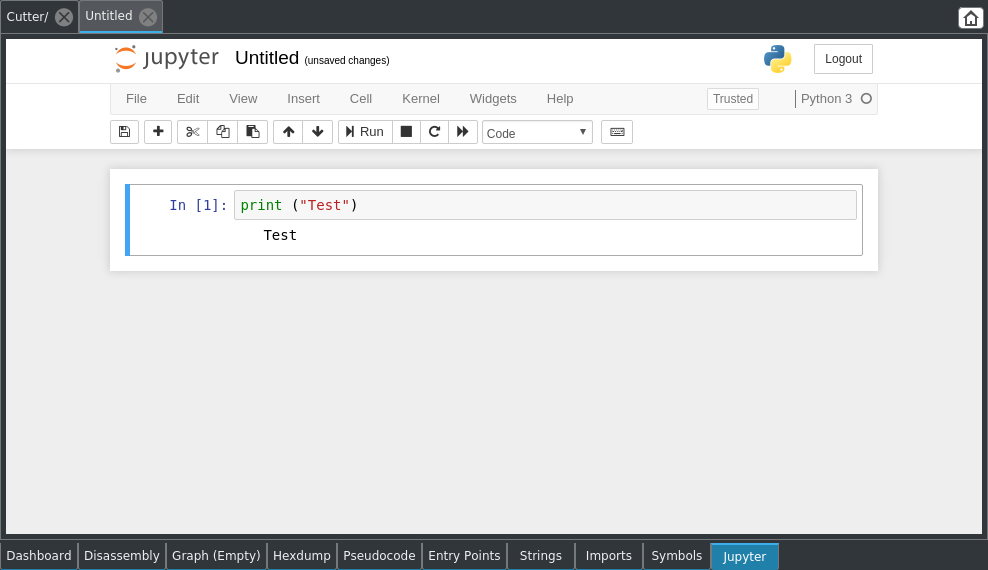988x570 pixels.
Task: Click the Logout button
Action: pos(843,59)
